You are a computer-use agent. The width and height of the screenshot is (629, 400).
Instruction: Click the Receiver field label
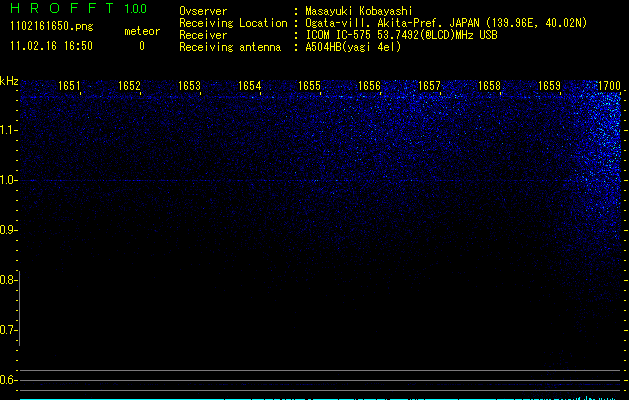(203, 35)
